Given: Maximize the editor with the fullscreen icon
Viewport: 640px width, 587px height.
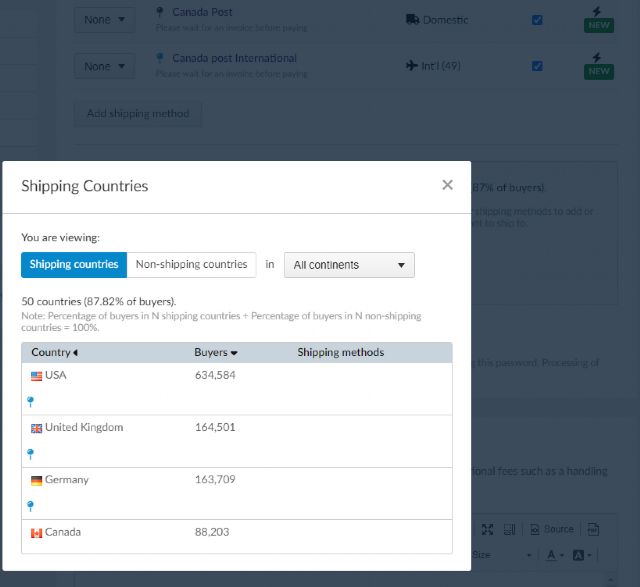Looking at the screenshot, I should (x=487, y=529).
